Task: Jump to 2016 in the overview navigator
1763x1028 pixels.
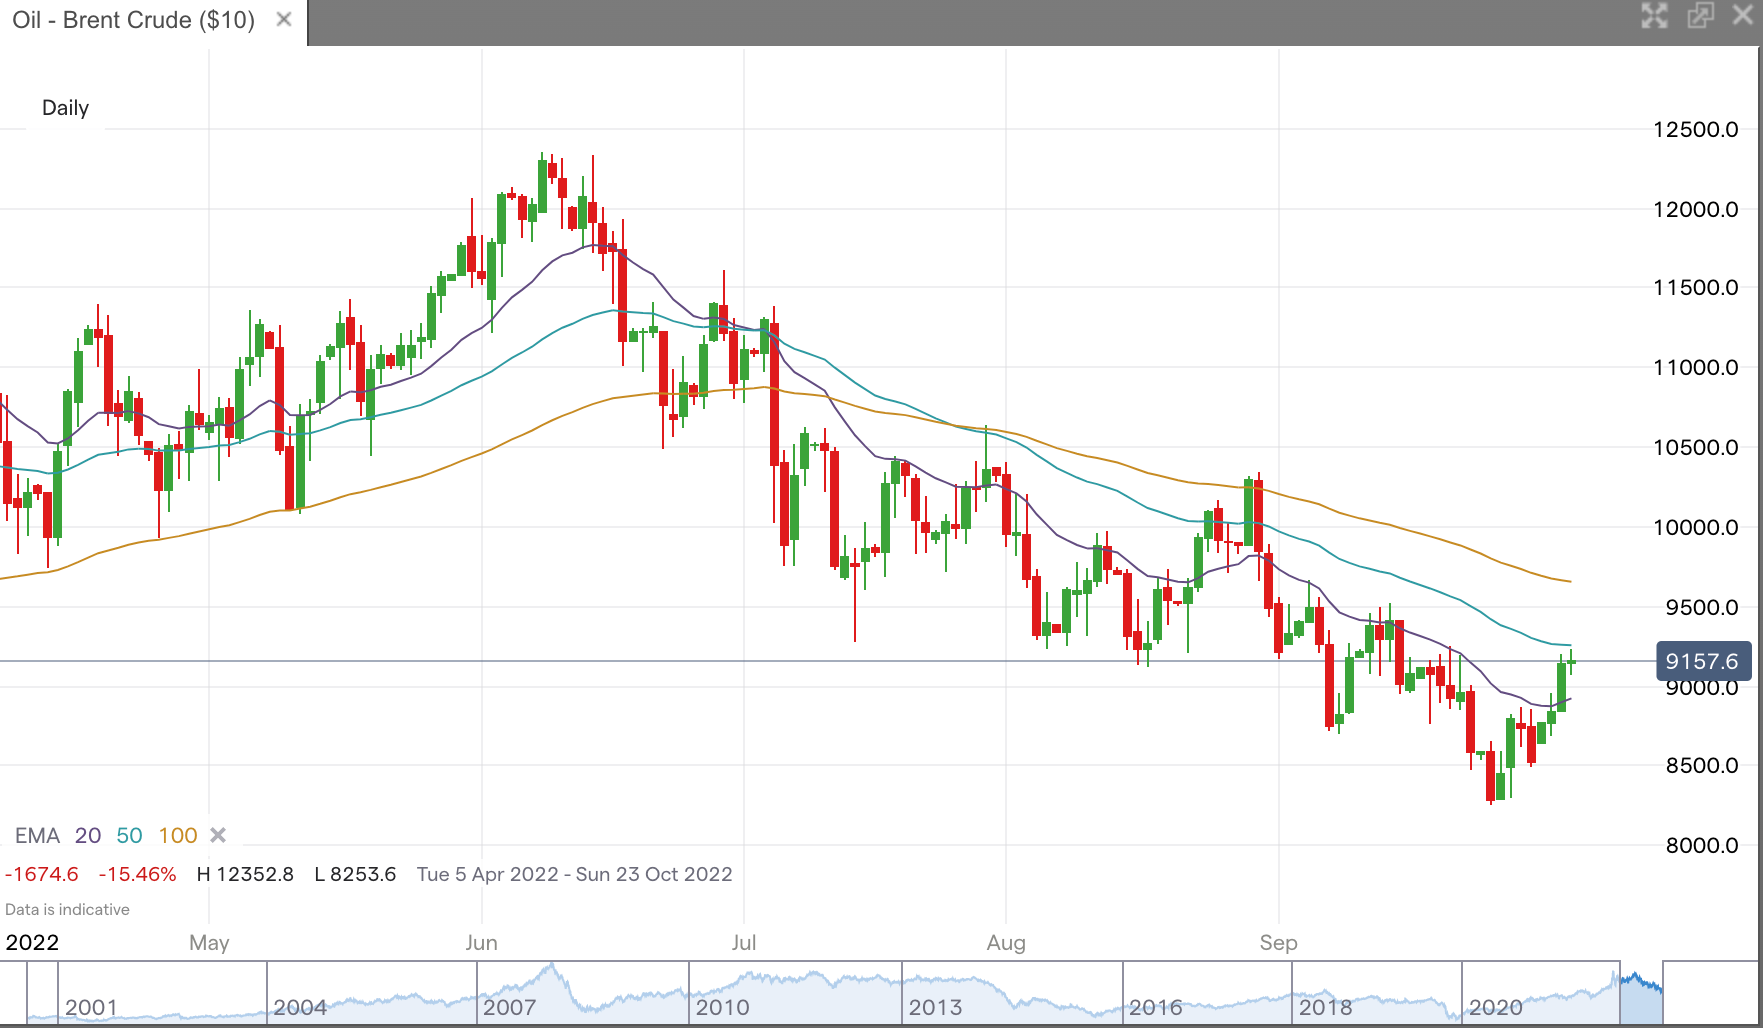Action: (1156, 1007)
